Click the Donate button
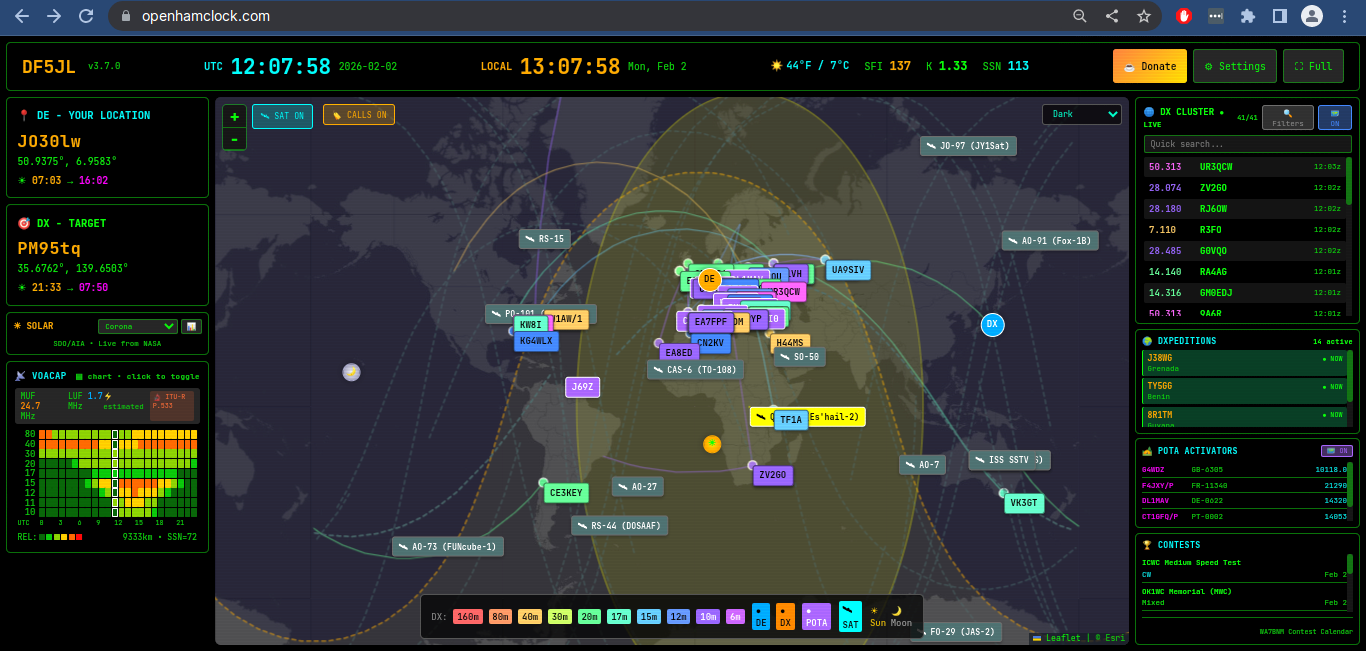This screenshot has height=651, width=1366. (1149, 66)
